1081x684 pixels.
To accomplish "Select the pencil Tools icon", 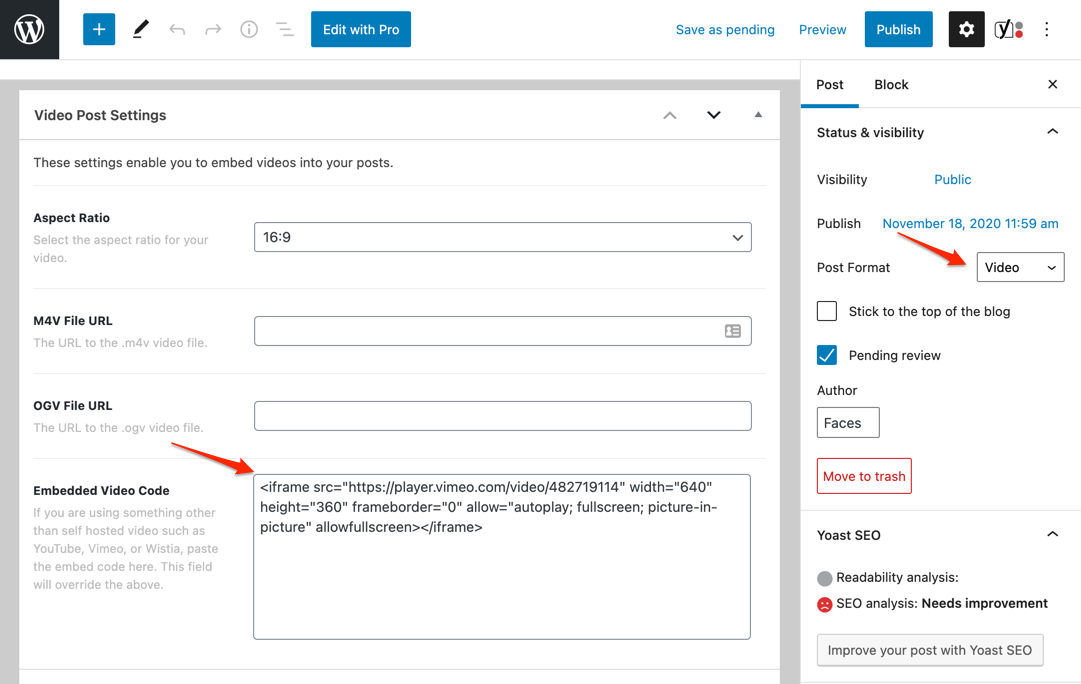I will 141,29.
